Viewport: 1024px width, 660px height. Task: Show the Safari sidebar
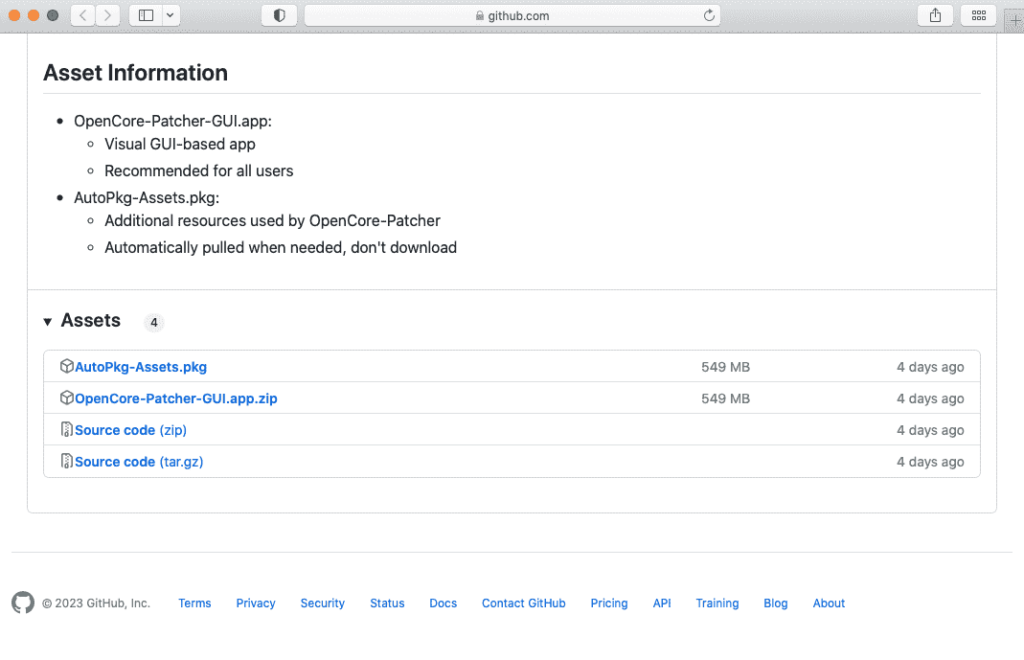point(146,15)
